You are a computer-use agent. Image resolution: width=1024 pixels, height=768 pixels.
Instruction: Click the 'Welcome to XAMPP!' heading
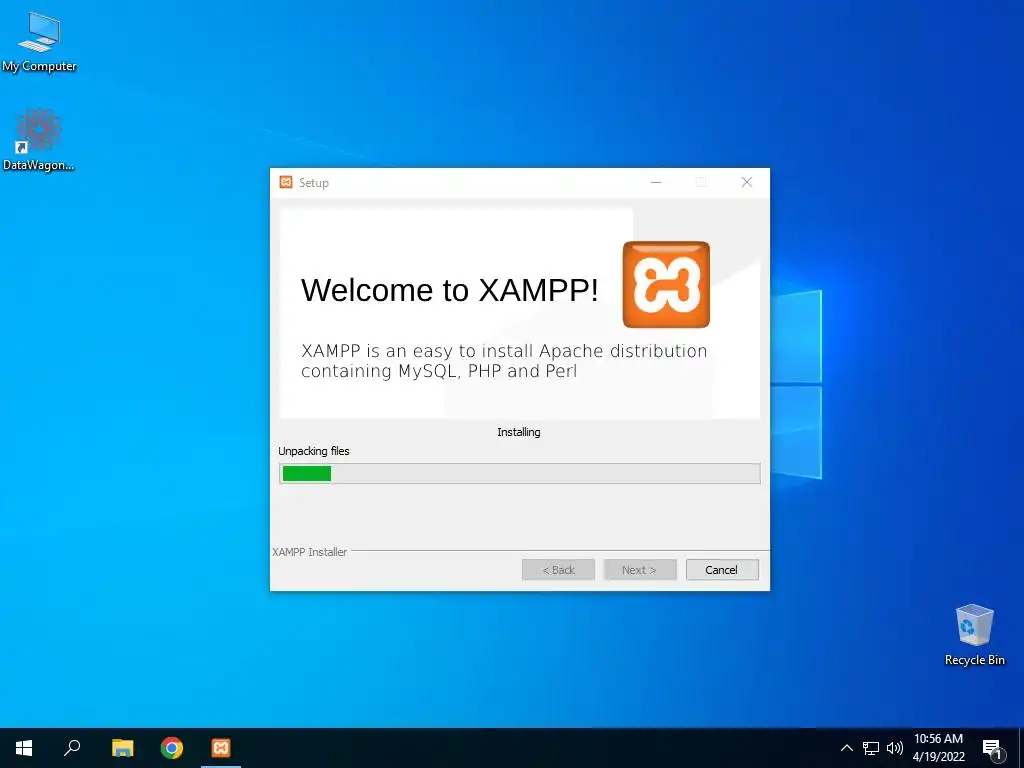(449, 290)
